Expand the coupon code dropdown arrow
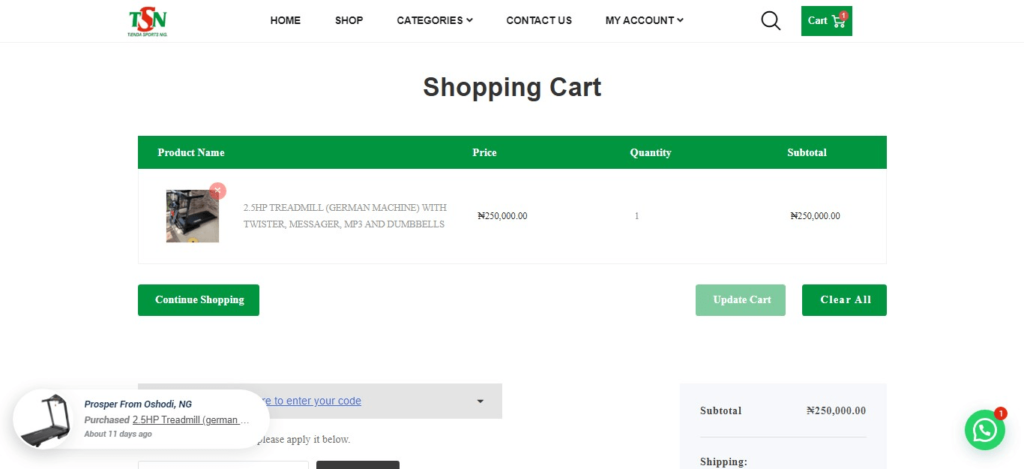 point(480,401)
